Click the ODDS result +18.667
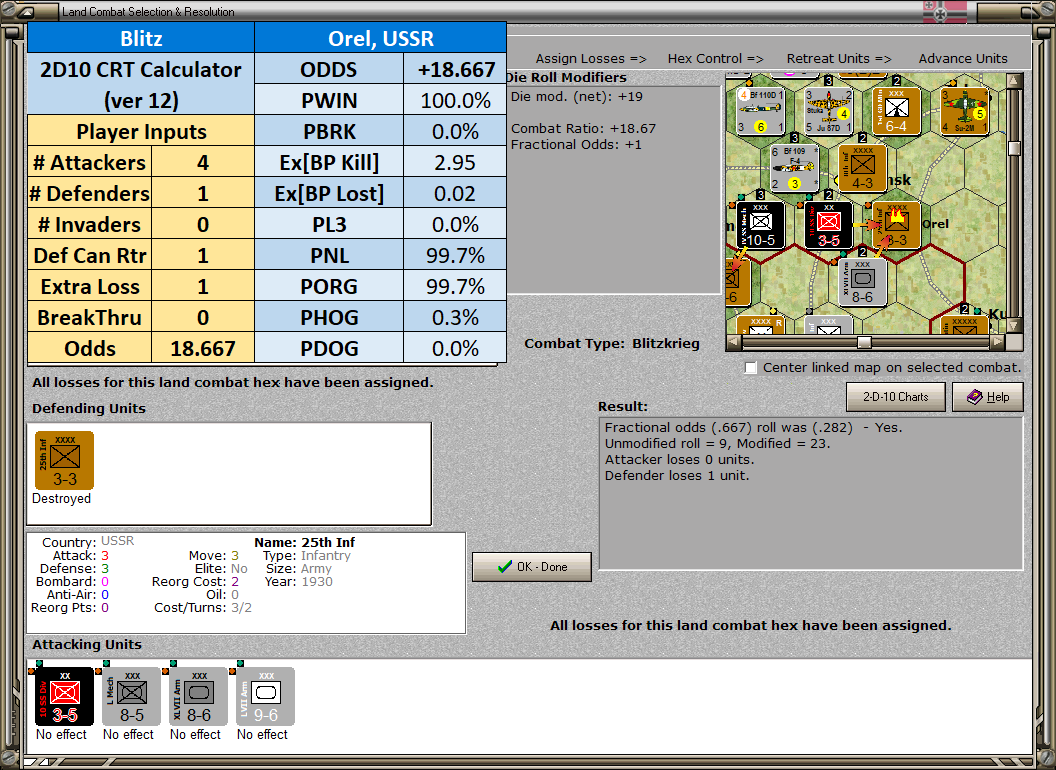Viewport: 1056px width, 770px height. pyautogui.click(x=455, y=69)
